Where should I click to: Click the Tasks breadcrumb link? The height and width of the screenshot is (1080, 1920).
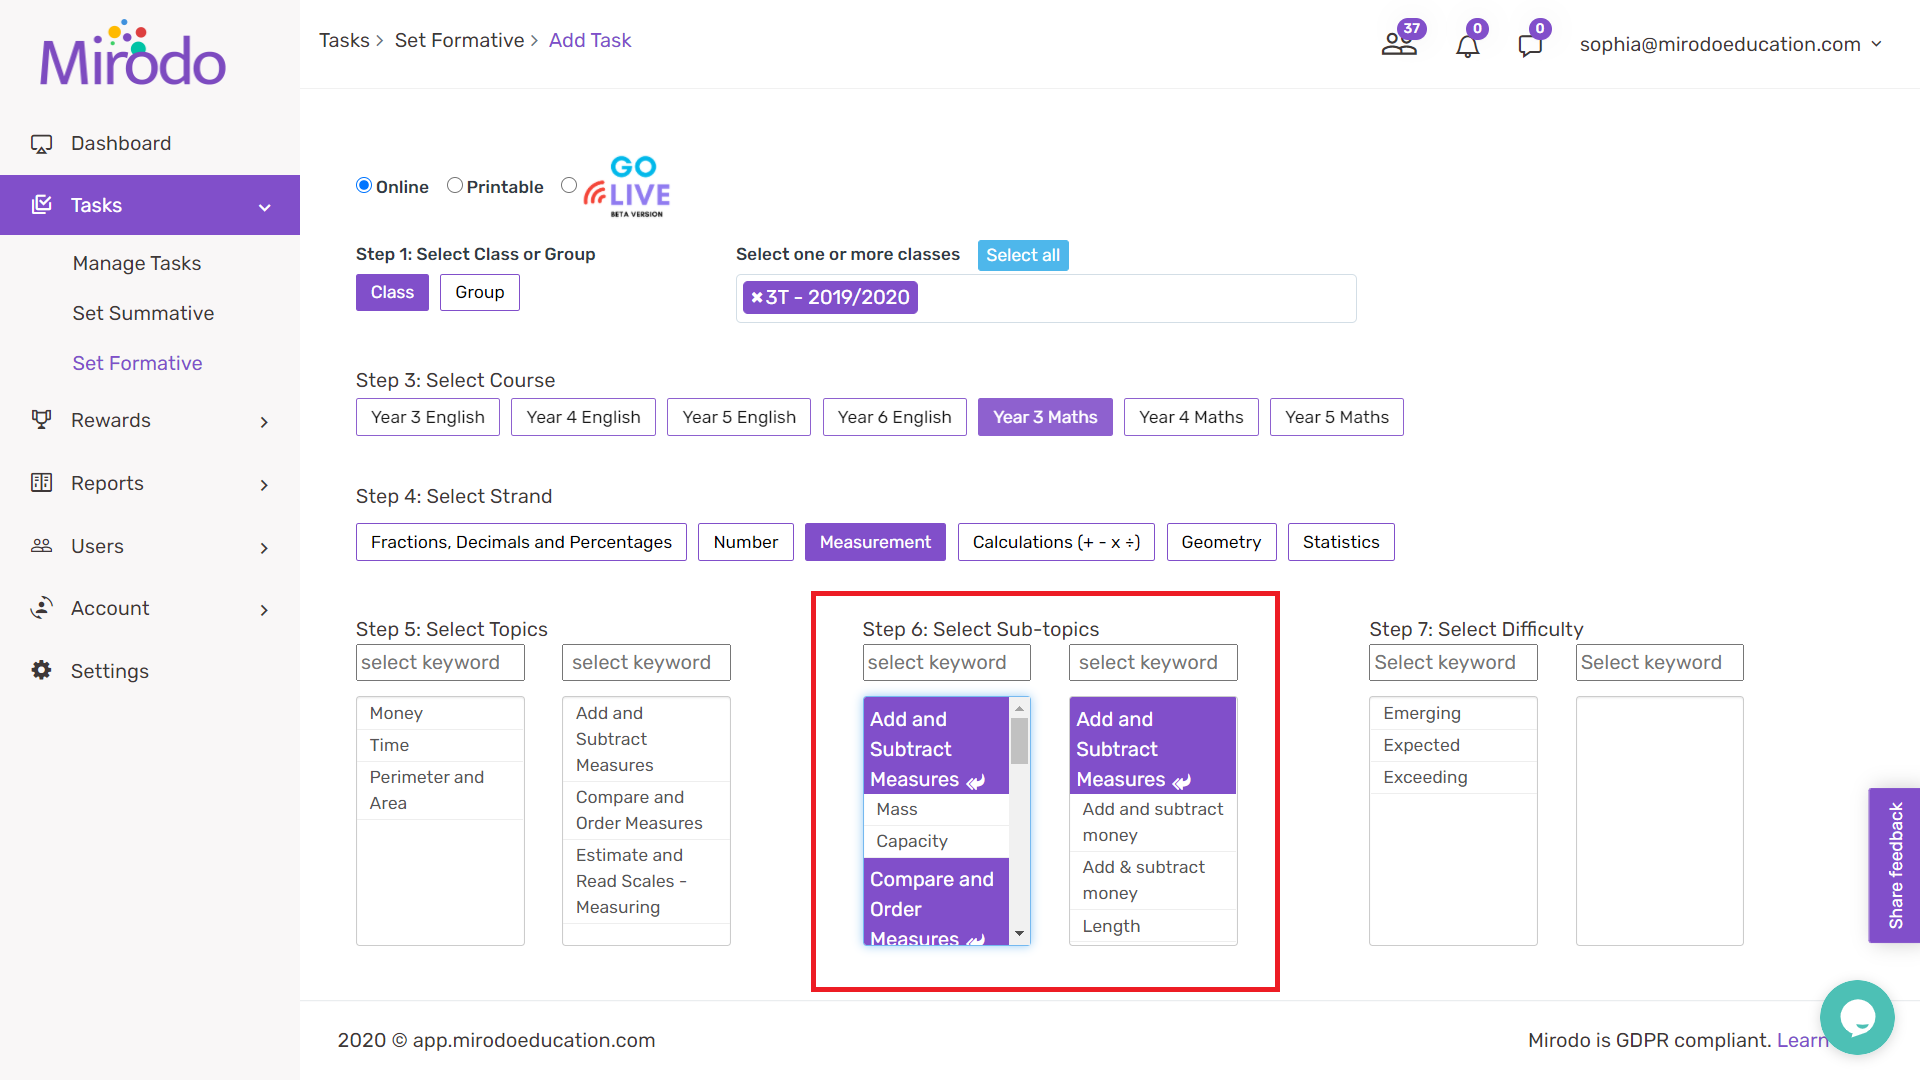tap(344, 40)
